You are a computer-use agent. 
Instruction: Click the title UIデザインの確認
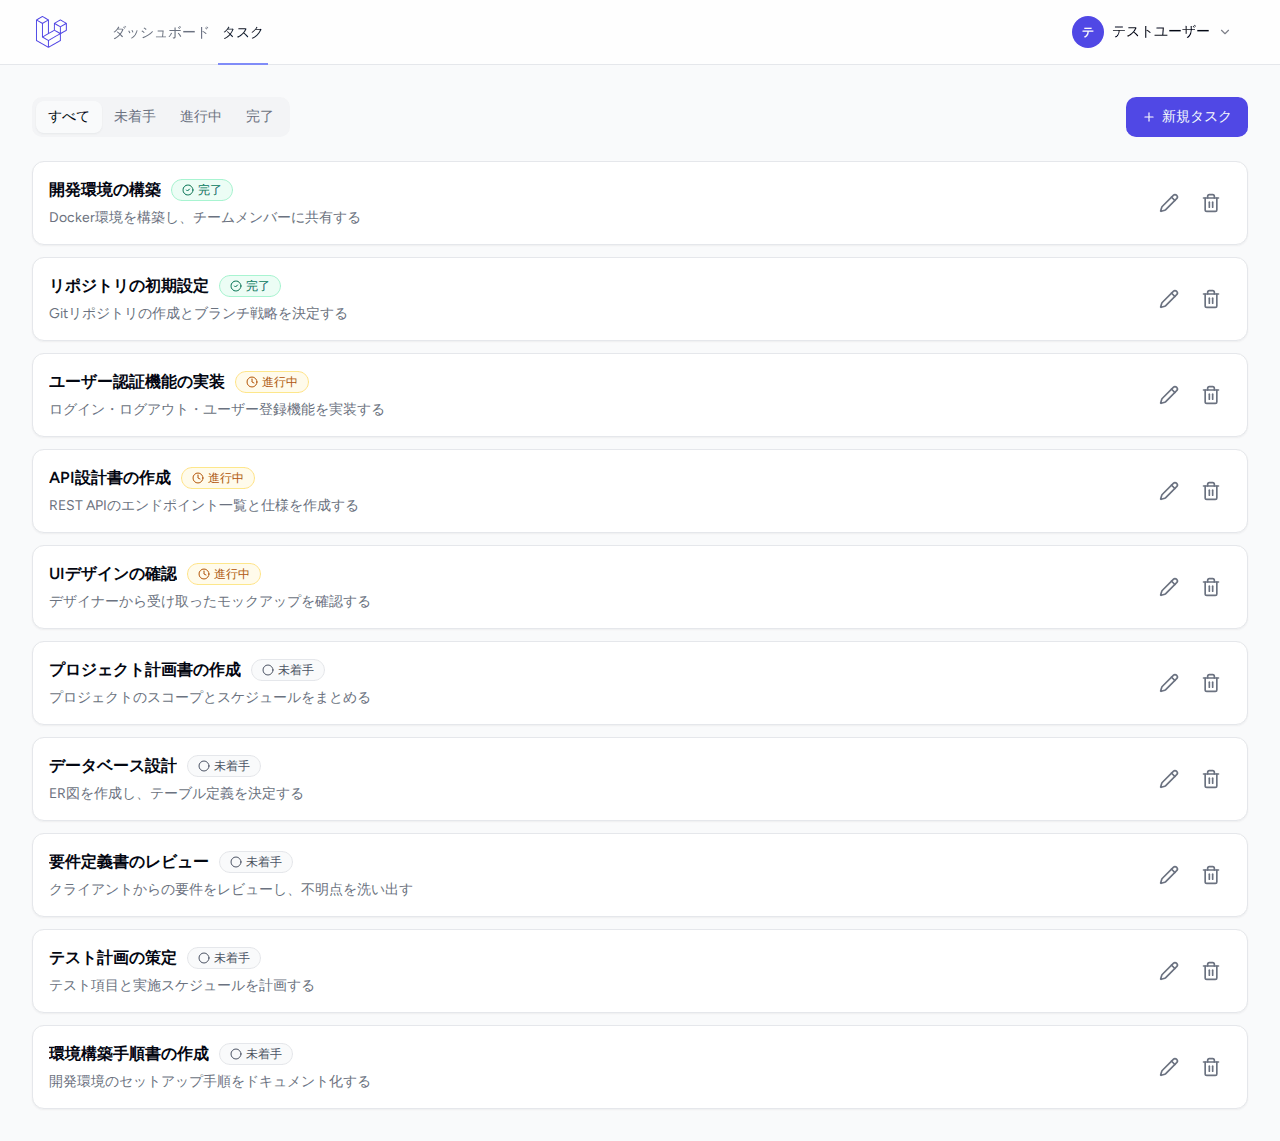(x=113, y=574)
